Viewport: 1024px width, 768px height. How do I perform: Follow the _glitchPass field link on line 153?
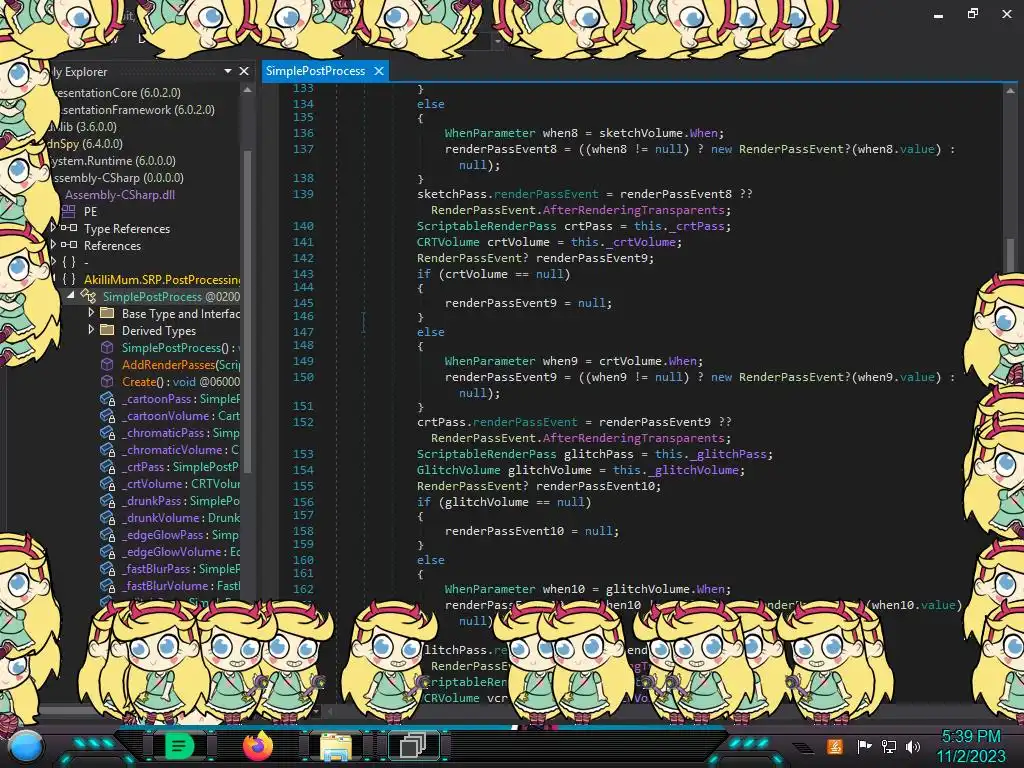click(727, 454)
